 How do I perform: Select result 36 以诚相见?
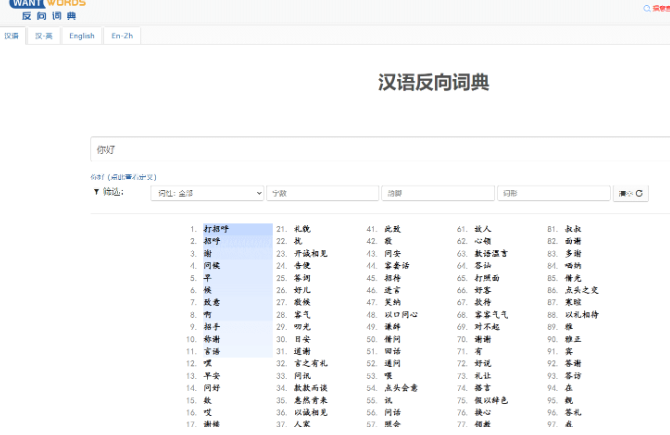coord(311,412)
